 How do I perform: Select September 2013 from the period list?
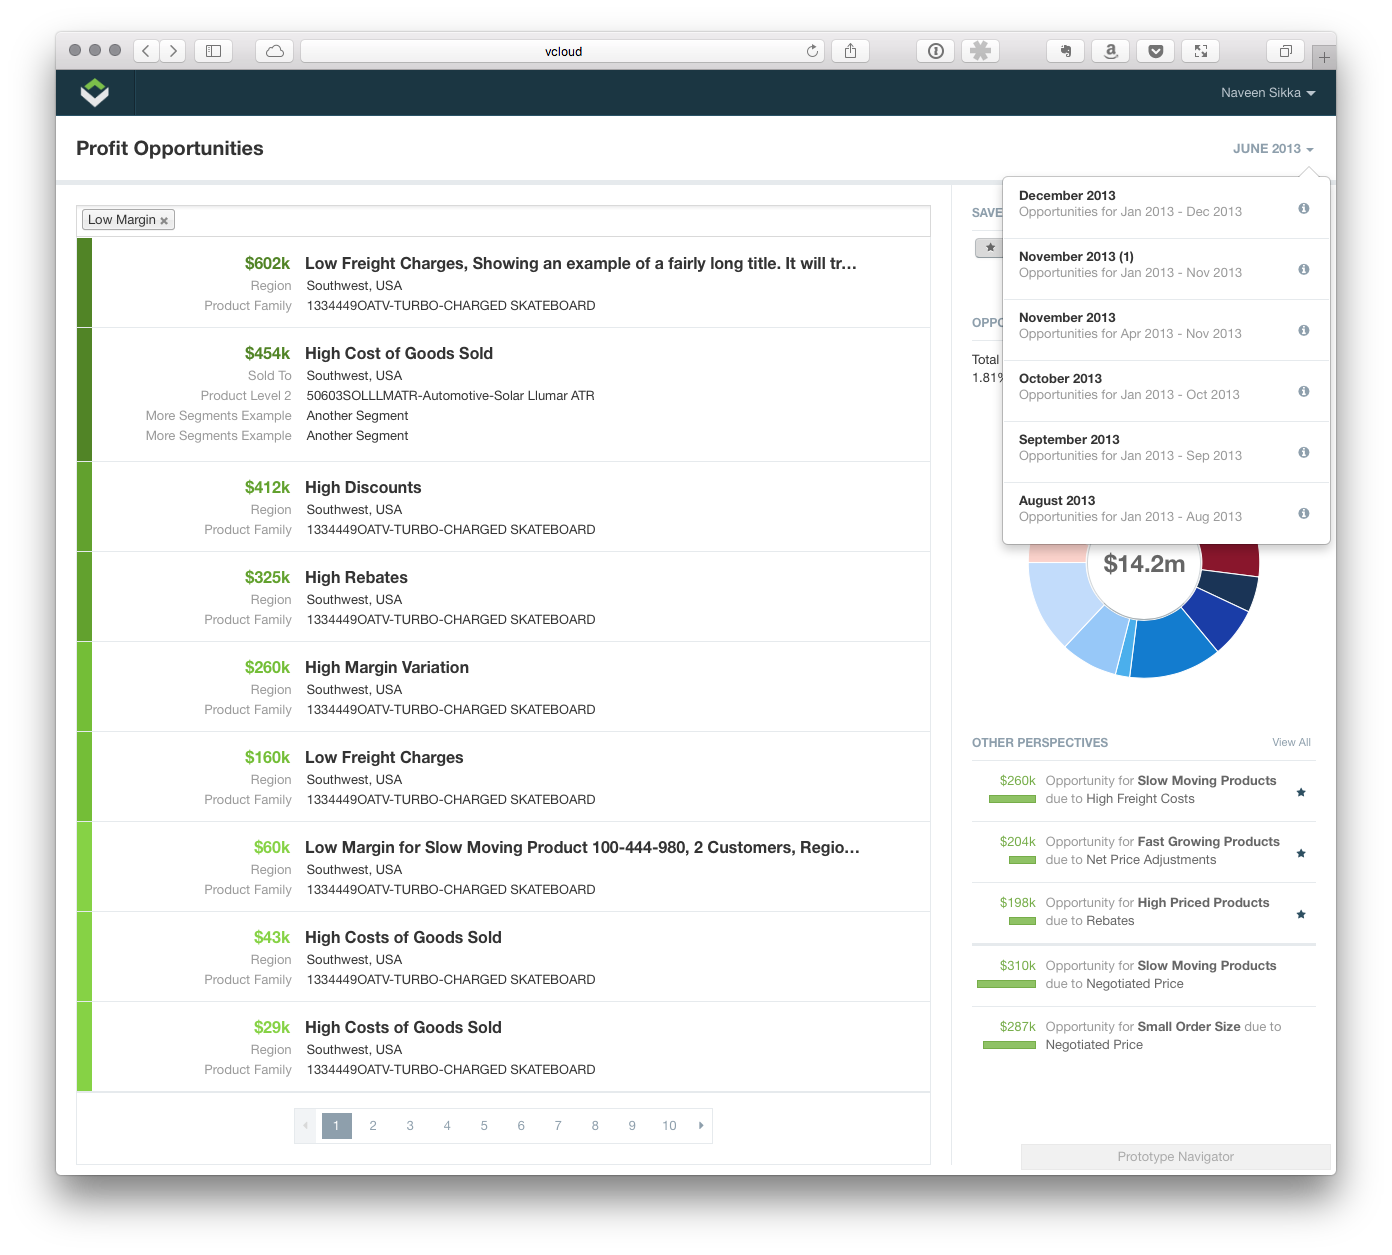(x=1130, y=447)
